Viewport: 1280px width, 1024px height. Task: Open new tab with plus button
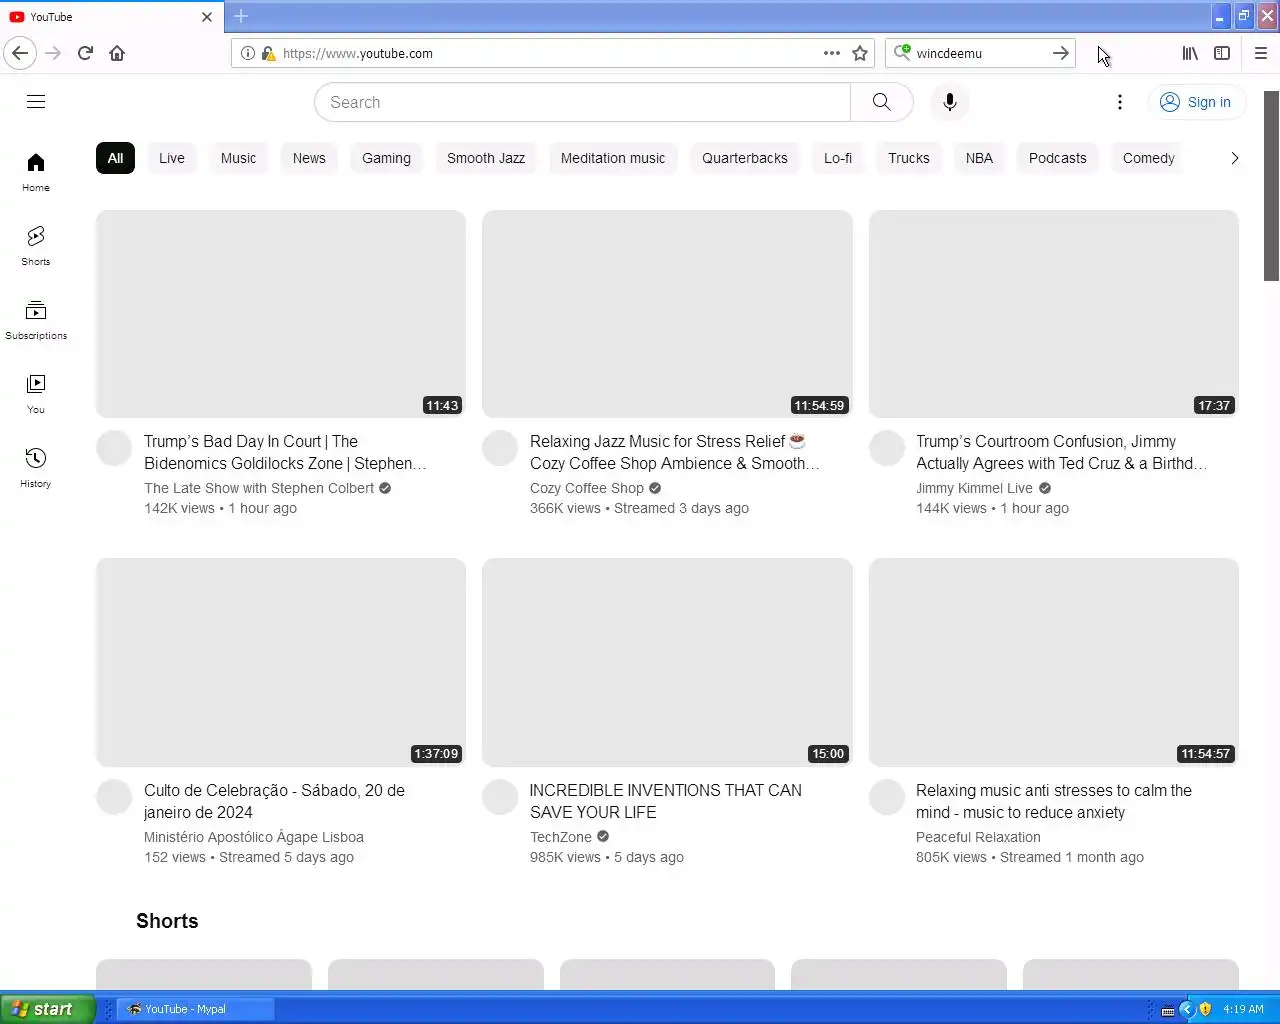pos(241,16)
